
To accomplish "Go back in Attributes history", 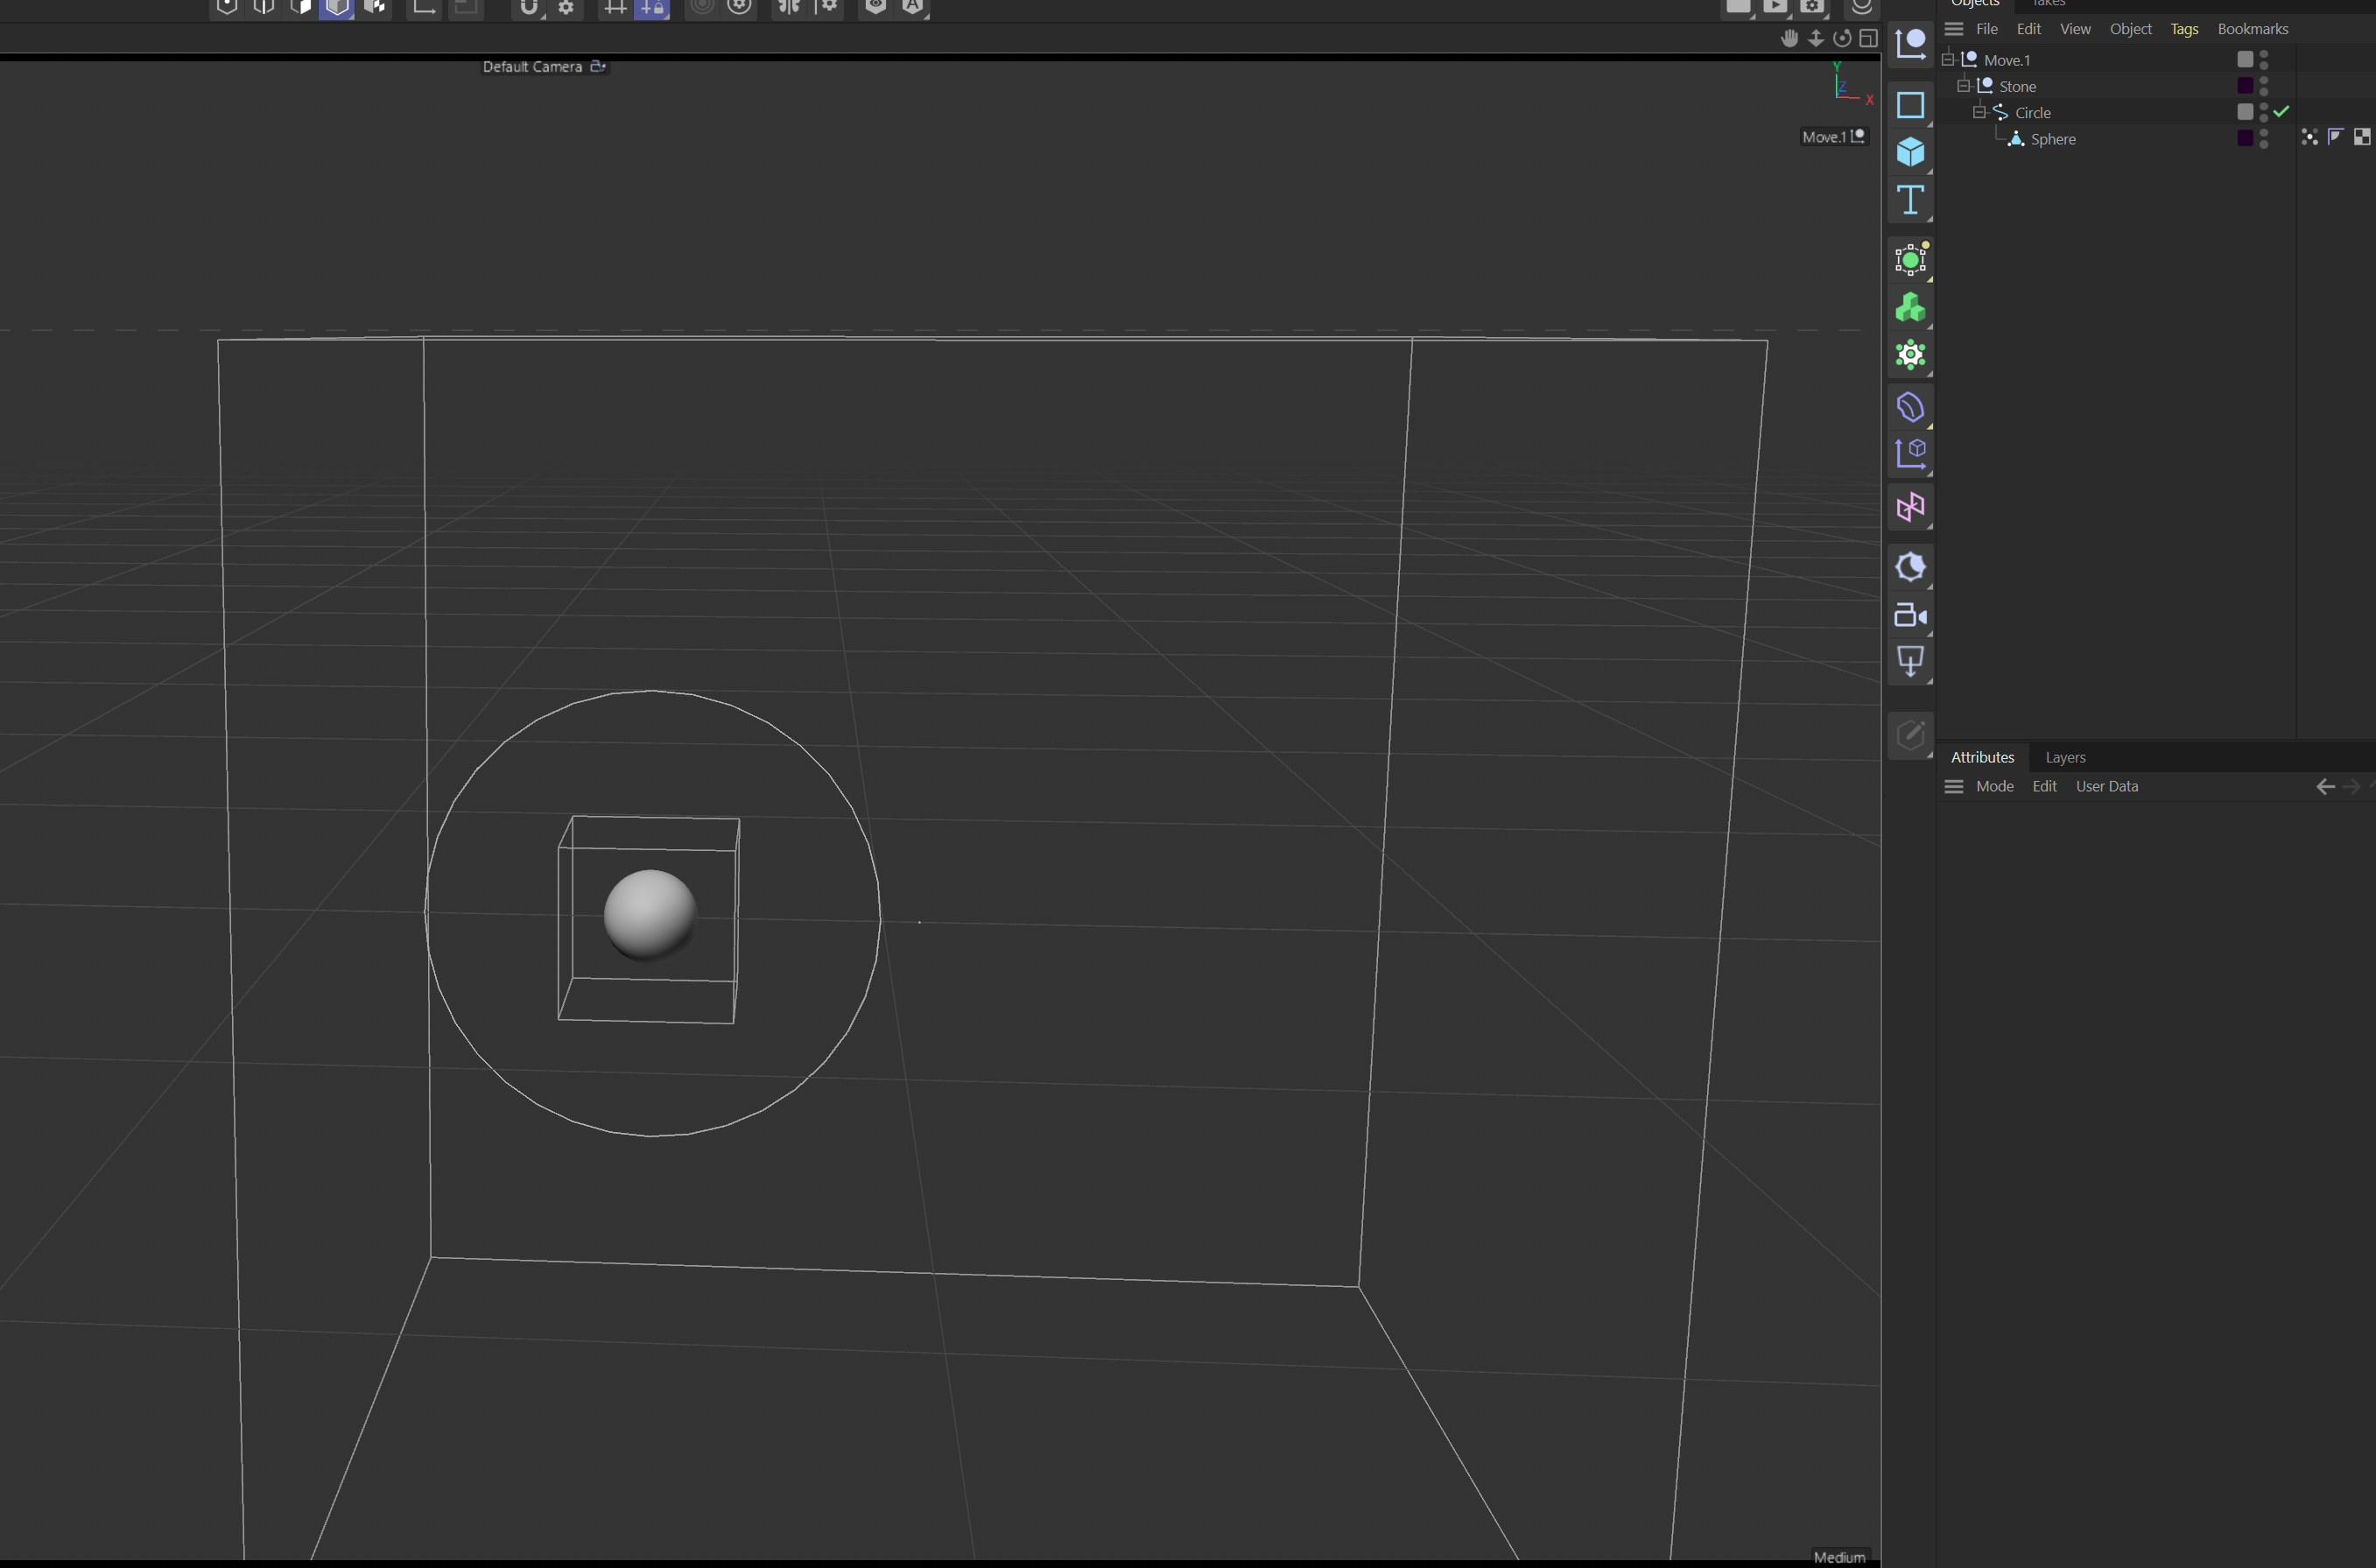I will pos(2325,787).
